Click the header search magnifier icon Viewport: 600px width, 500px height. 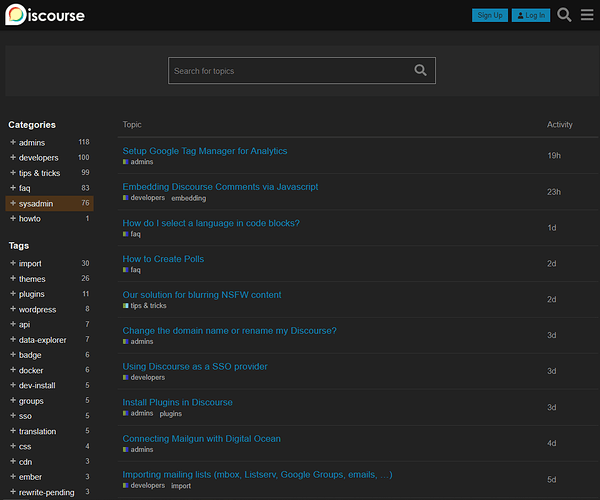click(x=564, y=15)
